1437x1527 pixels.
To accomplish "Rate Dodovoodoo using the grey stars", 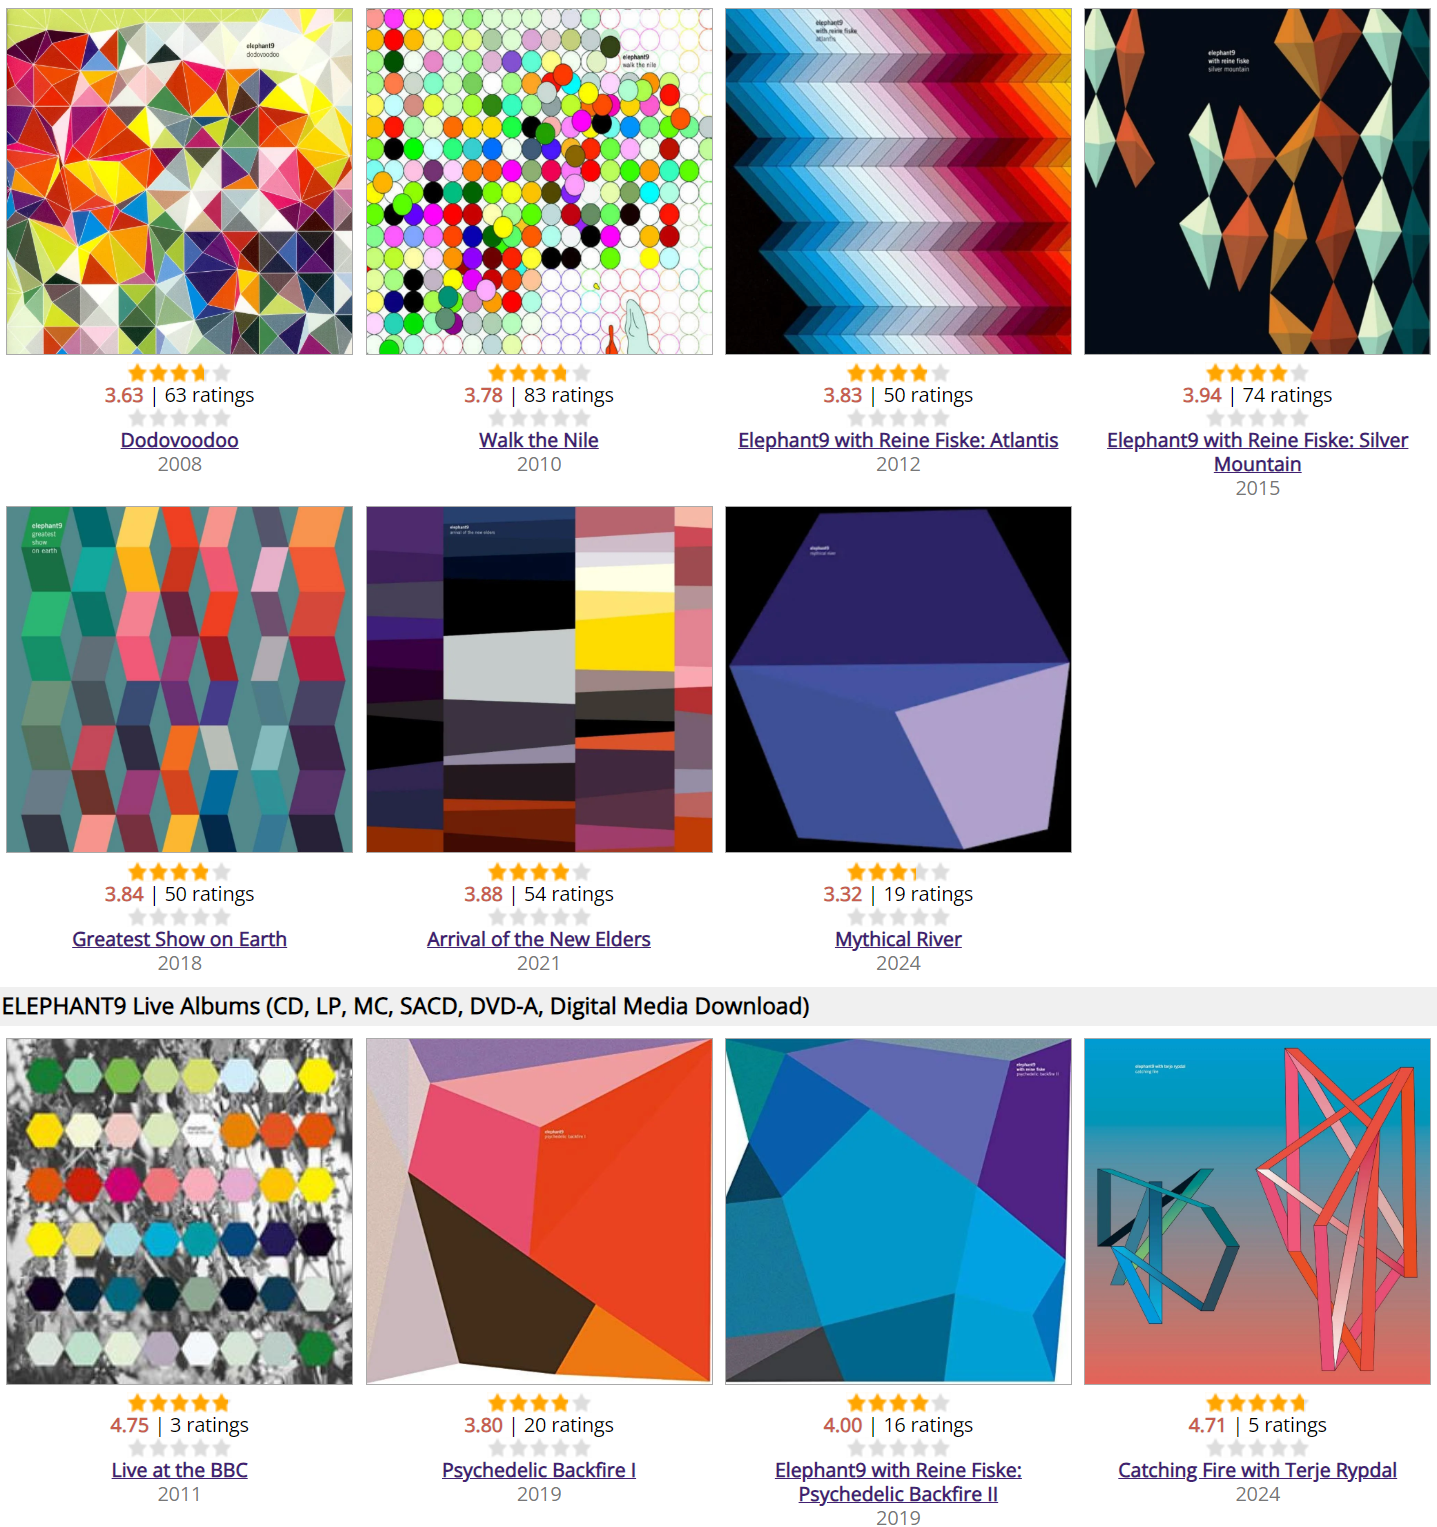I will click(x=180, y=418).
